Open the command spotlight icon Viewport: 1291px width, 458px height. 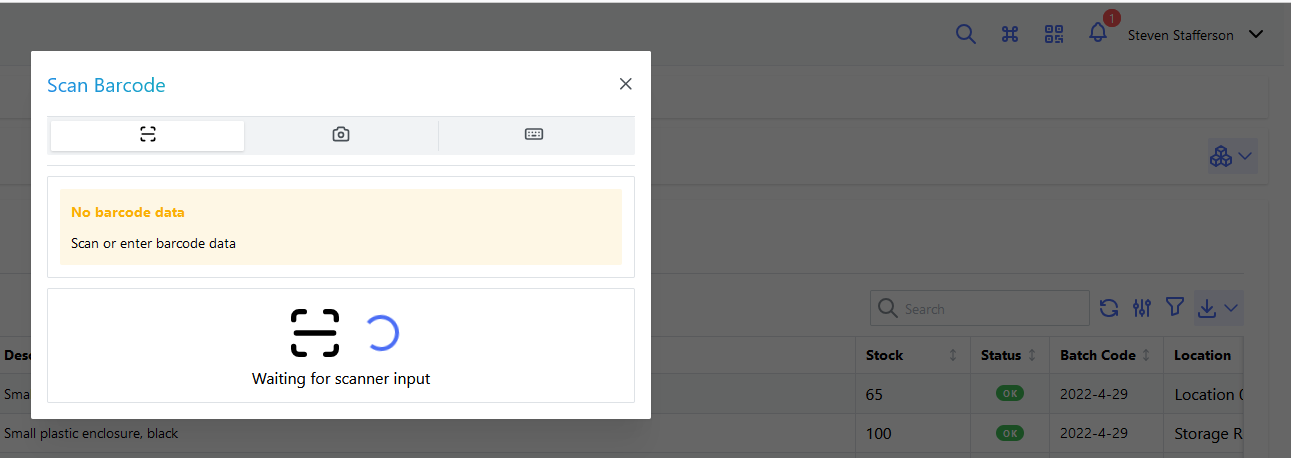coord(1010,34)
